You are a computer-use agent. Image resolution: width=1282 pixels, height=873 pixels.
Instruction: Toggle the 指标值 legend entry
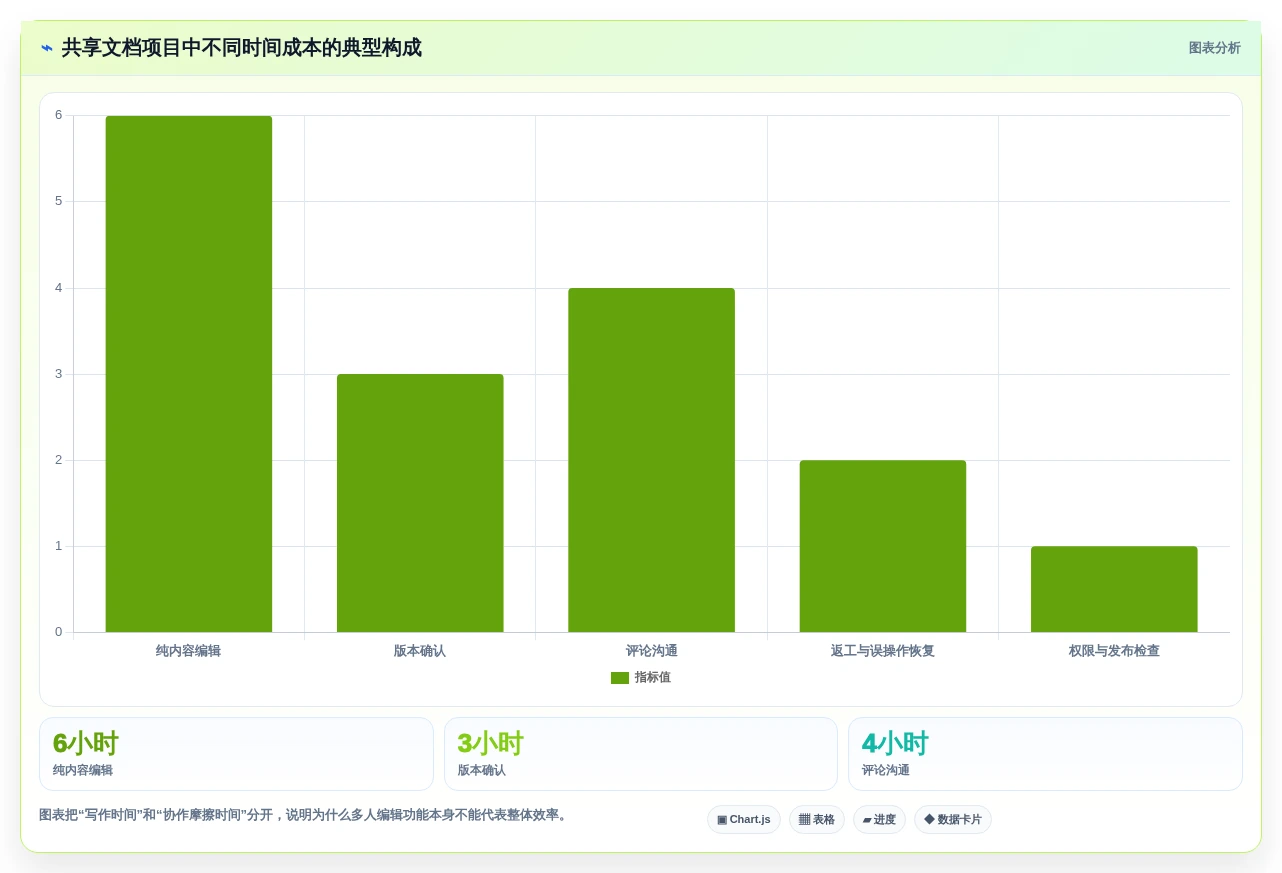click(x=641, y=677)
